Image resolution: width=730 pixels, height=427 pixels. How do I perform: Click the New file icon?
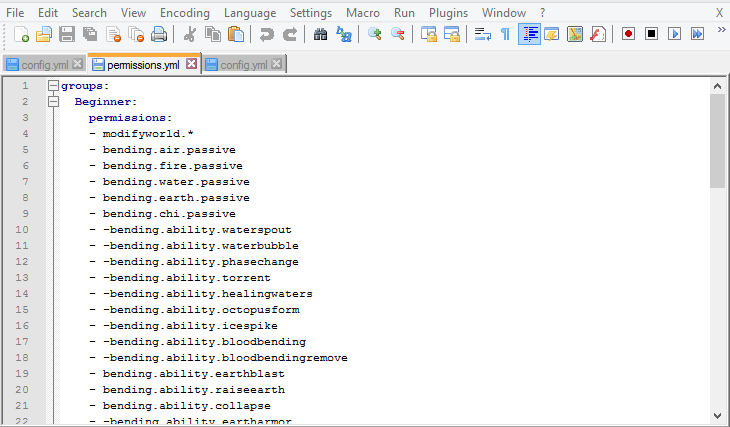coord(21,34)
